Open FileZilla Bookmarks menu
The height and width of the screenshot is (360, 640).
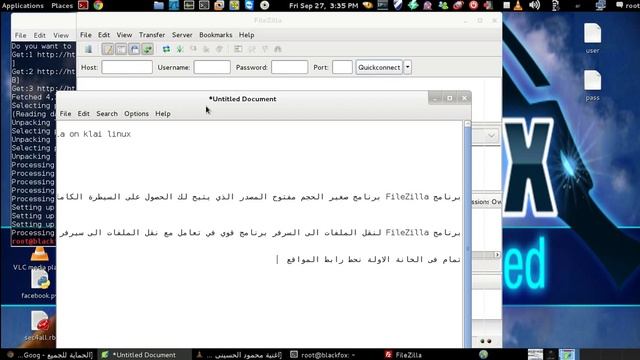[x=216, y=35]
